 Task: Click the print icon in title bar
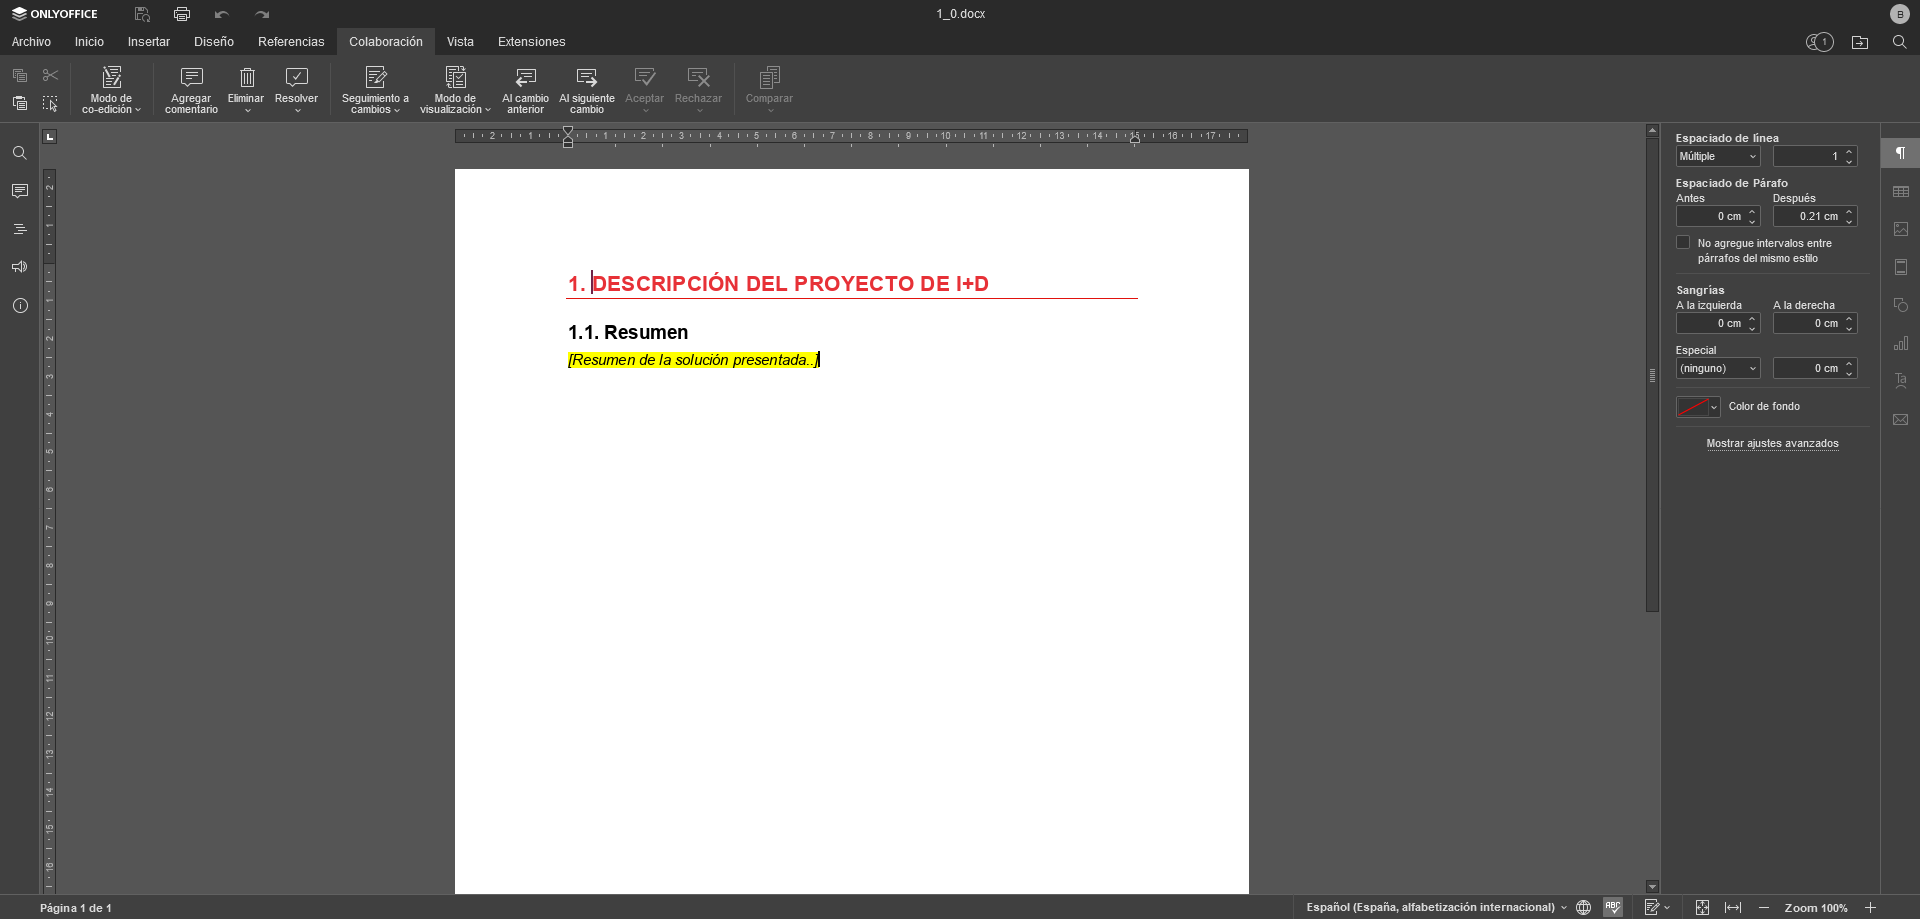click(182, 14)
